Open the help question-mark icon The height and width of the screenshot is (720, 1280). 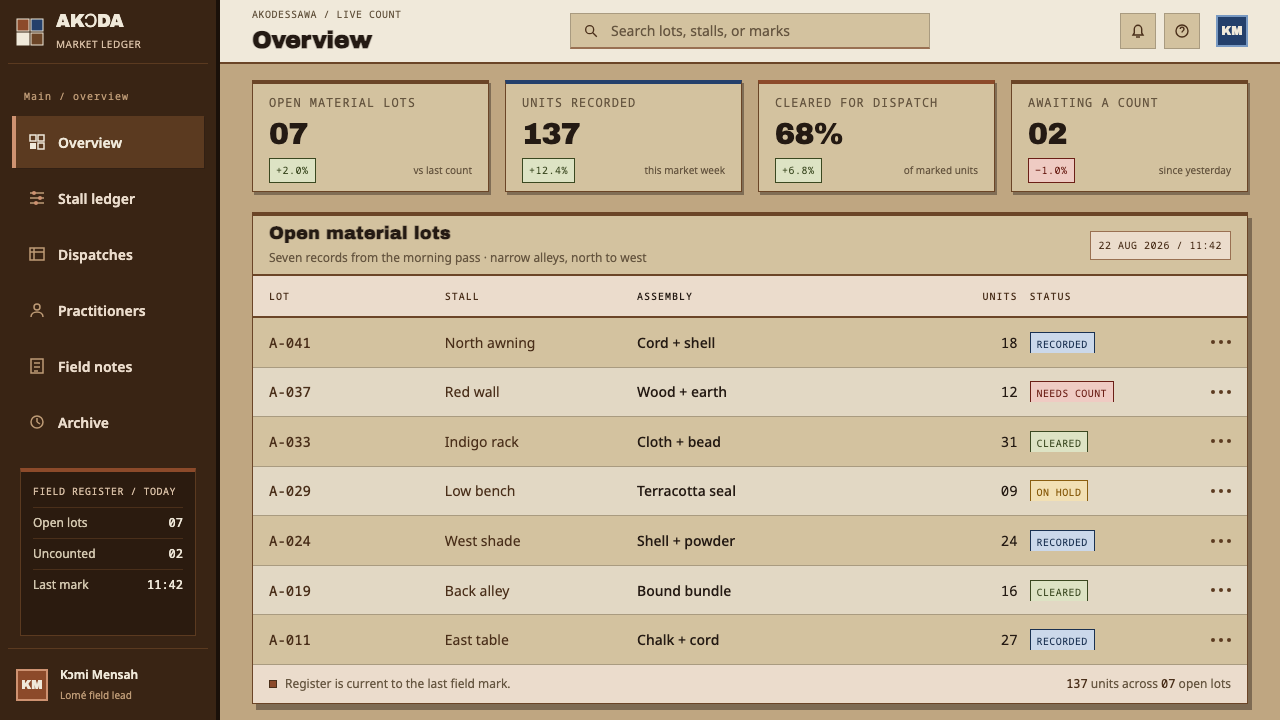tap(1182, 31)
